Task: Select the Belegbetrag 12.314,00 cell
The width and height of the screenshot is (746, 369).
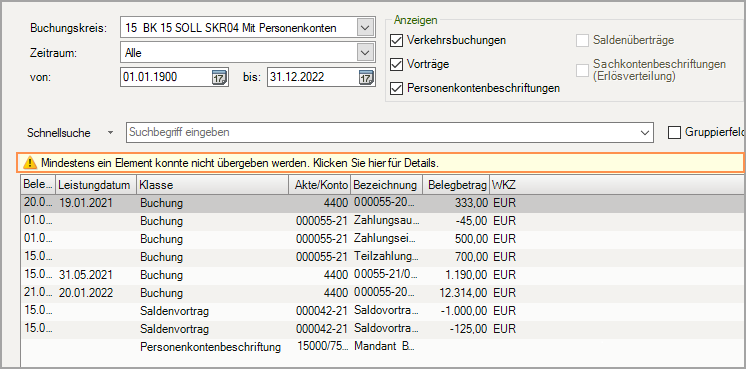Action: tap(456, 292)
